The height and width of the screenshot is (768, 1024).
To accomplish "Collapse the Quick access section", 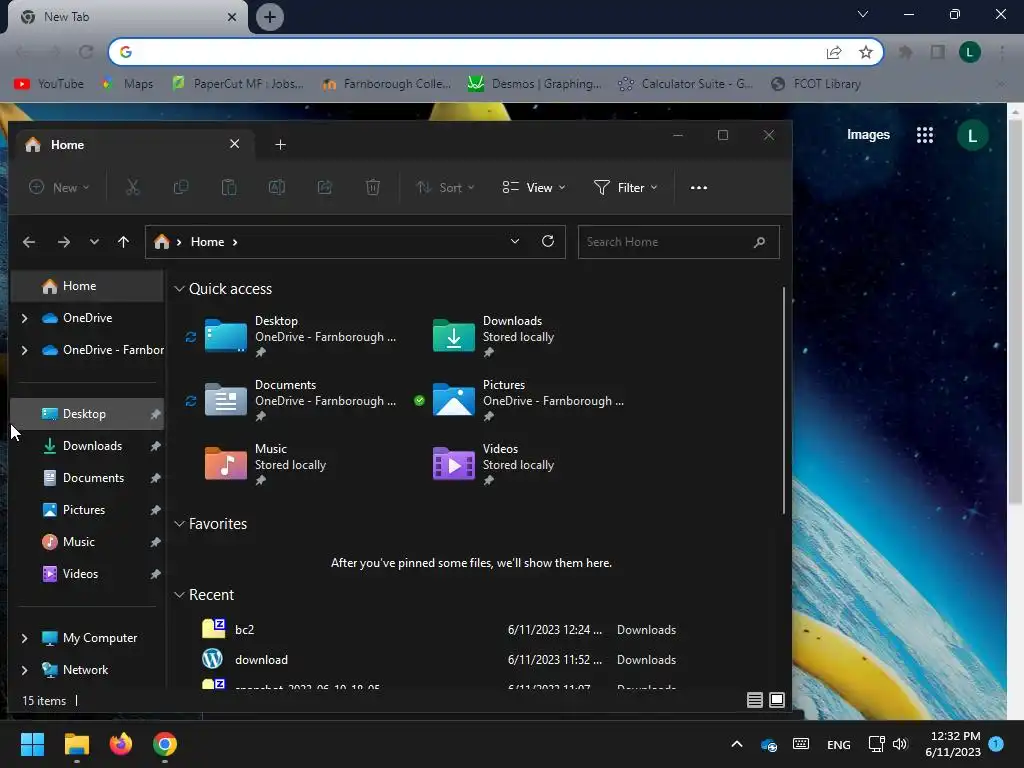I will pos(179,289).
